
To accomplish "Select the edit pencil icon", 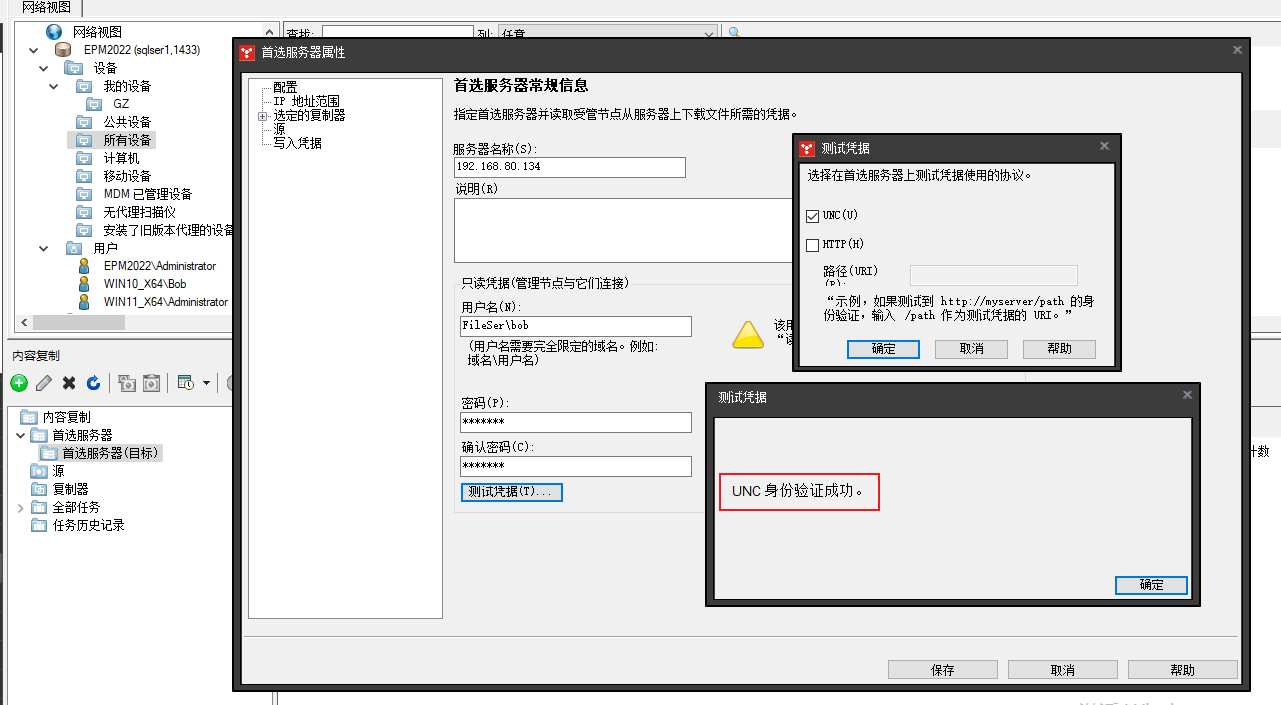I will (43, 383).
